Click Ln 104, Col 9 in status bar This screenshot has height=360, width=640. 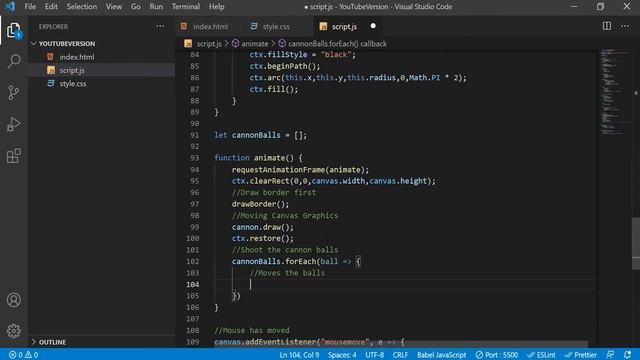click(299, 355)
